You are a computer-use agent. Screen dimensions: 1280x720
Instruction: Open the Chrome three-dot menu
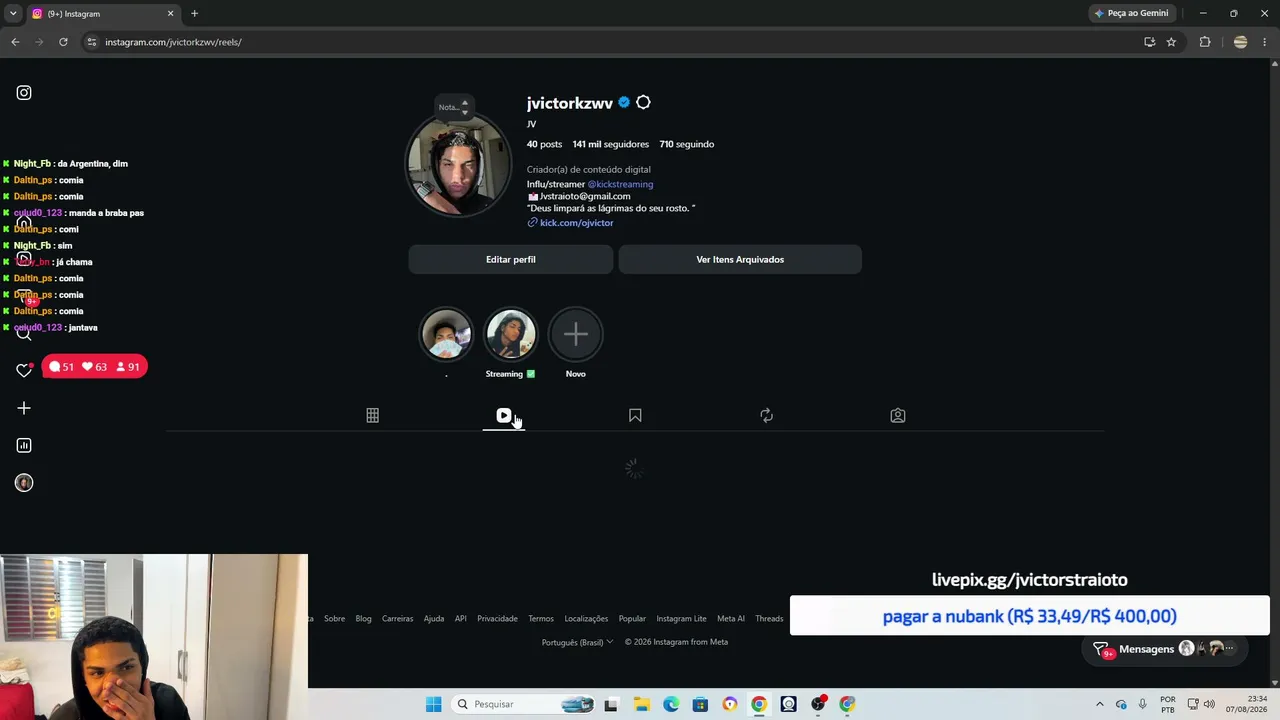pos(1264,42)
